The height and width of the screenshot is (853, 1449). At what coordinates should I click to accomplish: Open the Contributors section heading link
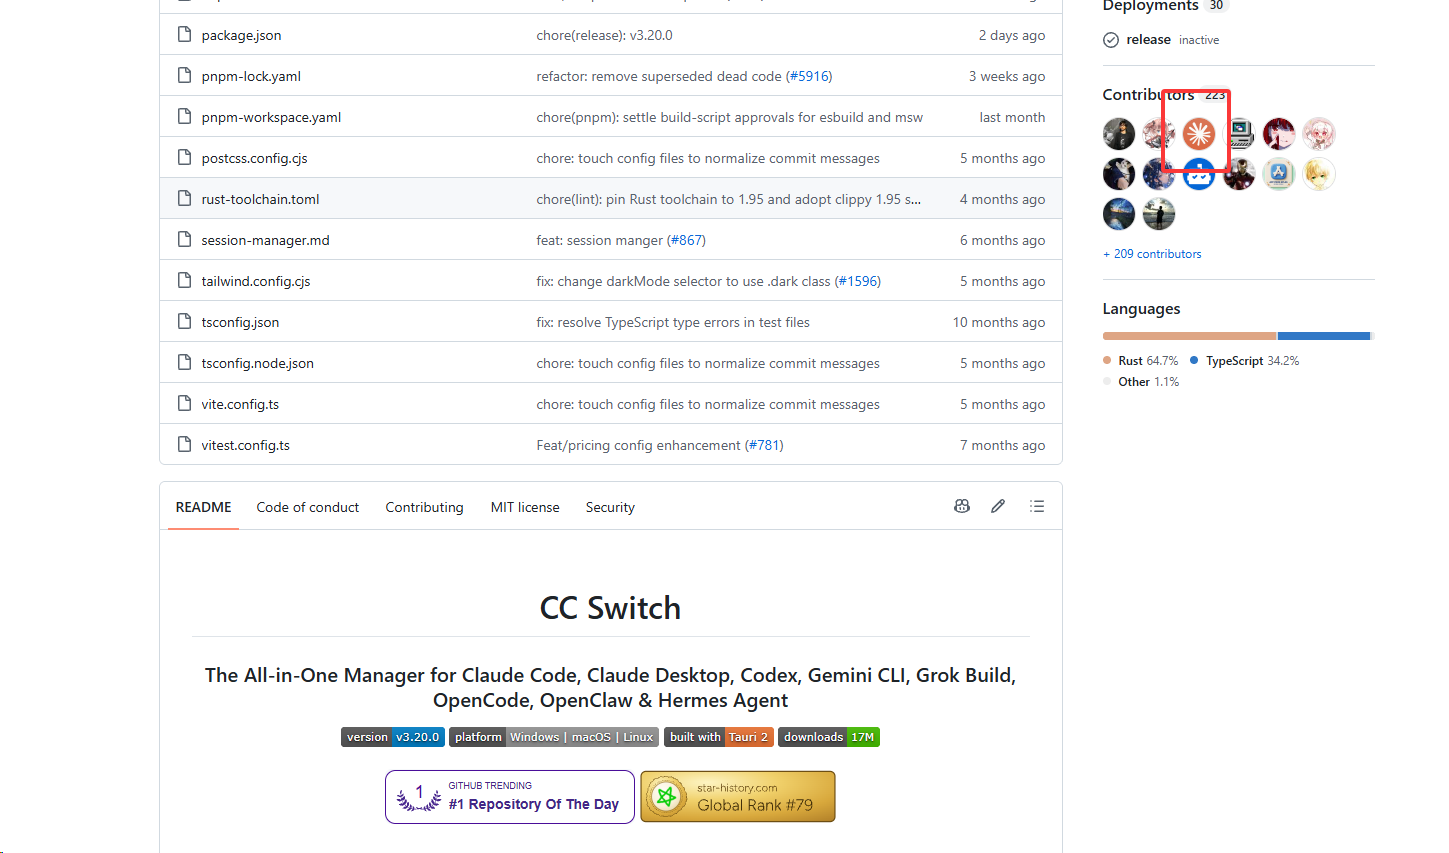click(1164, 94)
